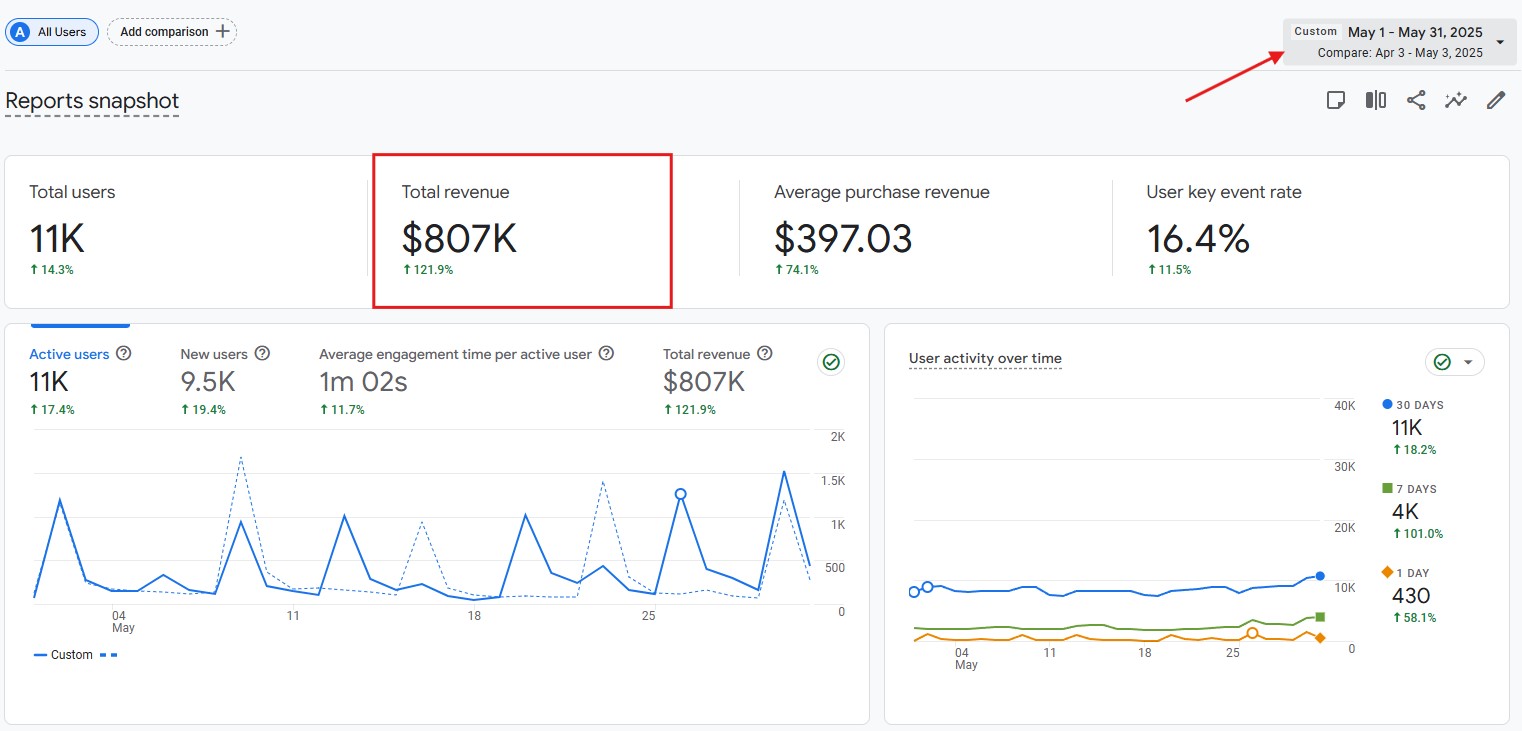Image resolution: width=1522 pixels, height=731 pixels.
Task: Click the help icon next to New users
Action: [262, 353]
